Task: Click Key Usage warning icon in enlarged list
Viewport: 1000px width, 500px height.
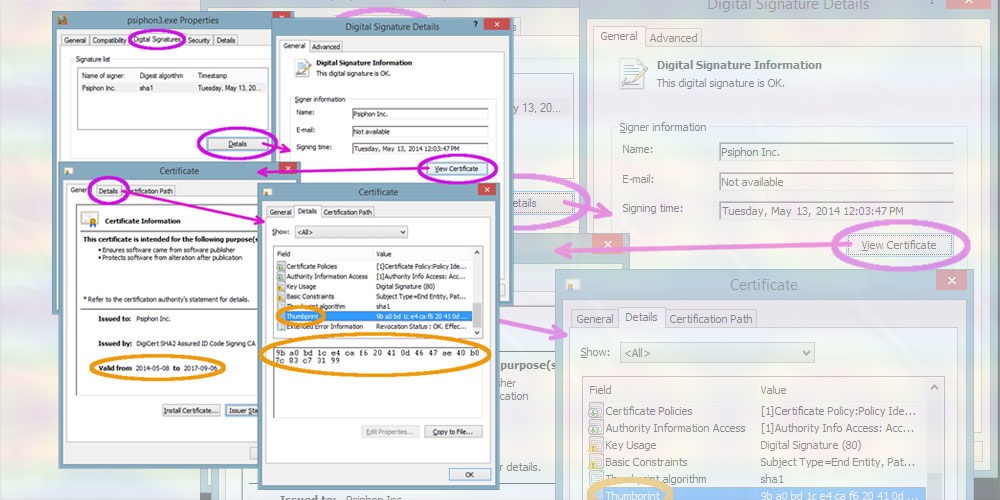Action: [595, 445]
